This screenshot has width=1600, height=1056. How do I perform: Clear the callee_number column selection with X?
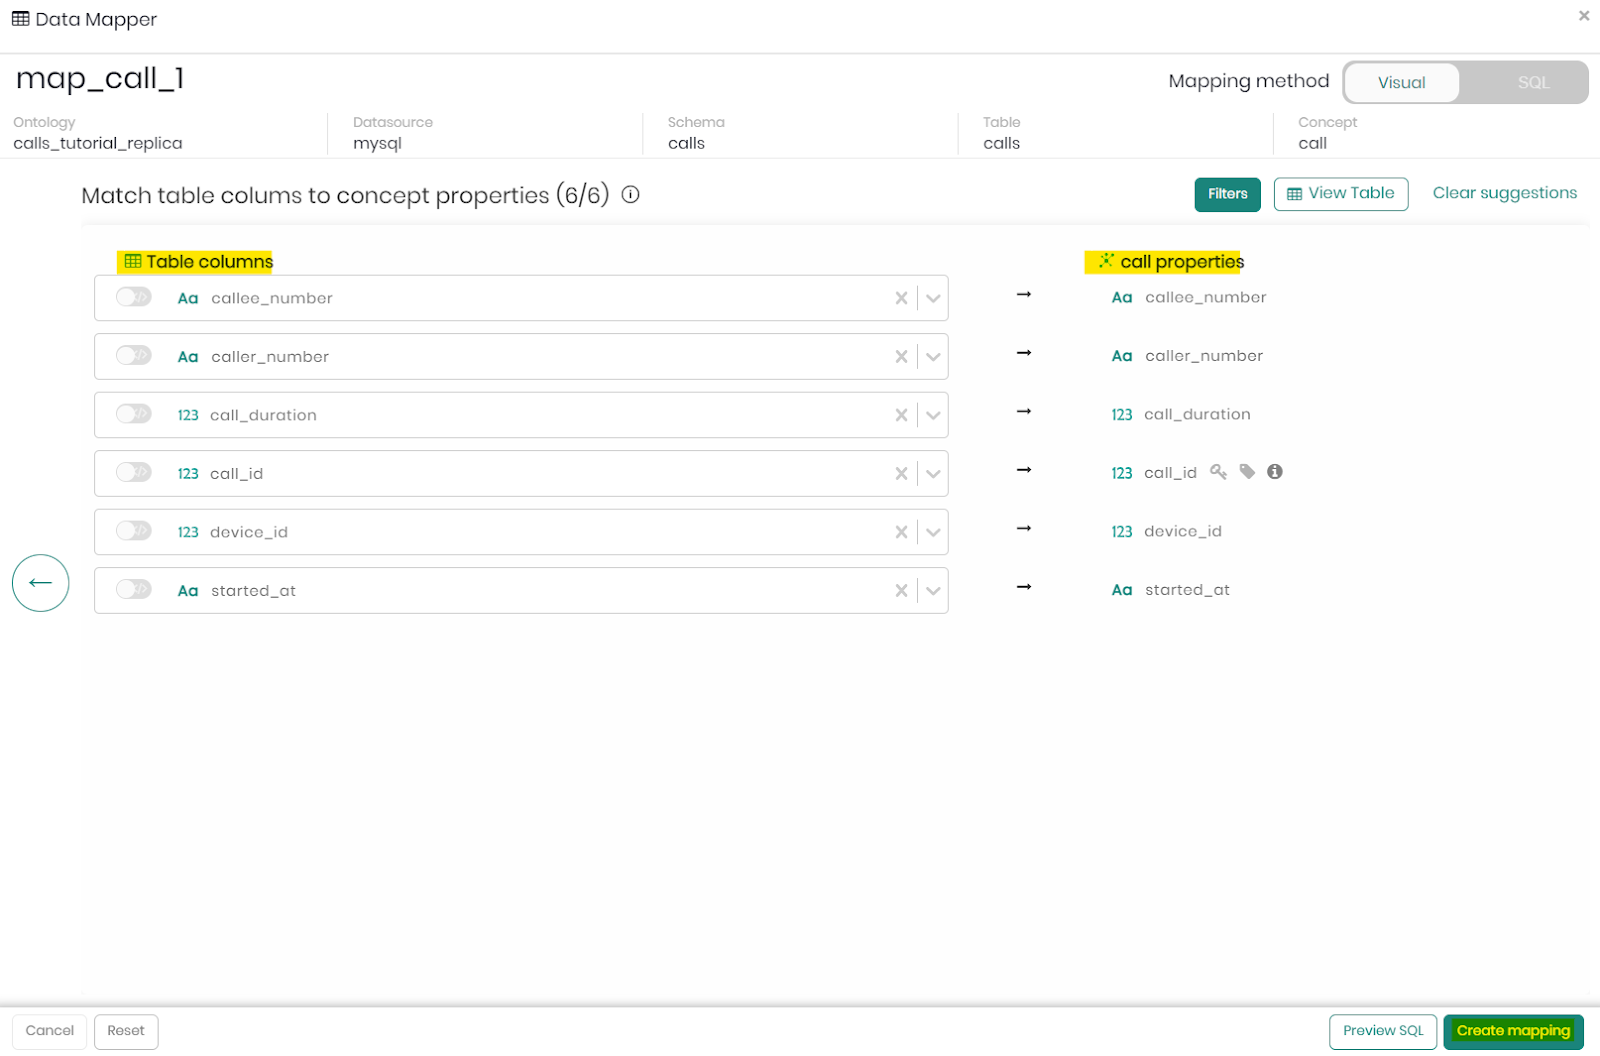[901, 298]
